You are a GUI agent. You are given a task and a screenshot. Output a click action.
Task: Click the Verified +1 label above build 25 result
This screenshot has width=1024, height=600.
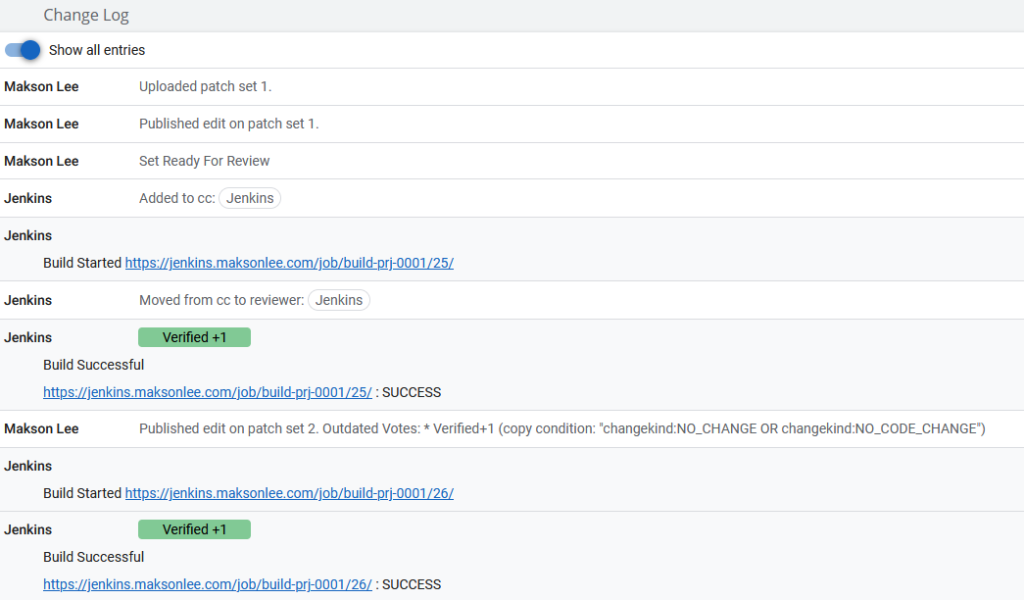195,338
